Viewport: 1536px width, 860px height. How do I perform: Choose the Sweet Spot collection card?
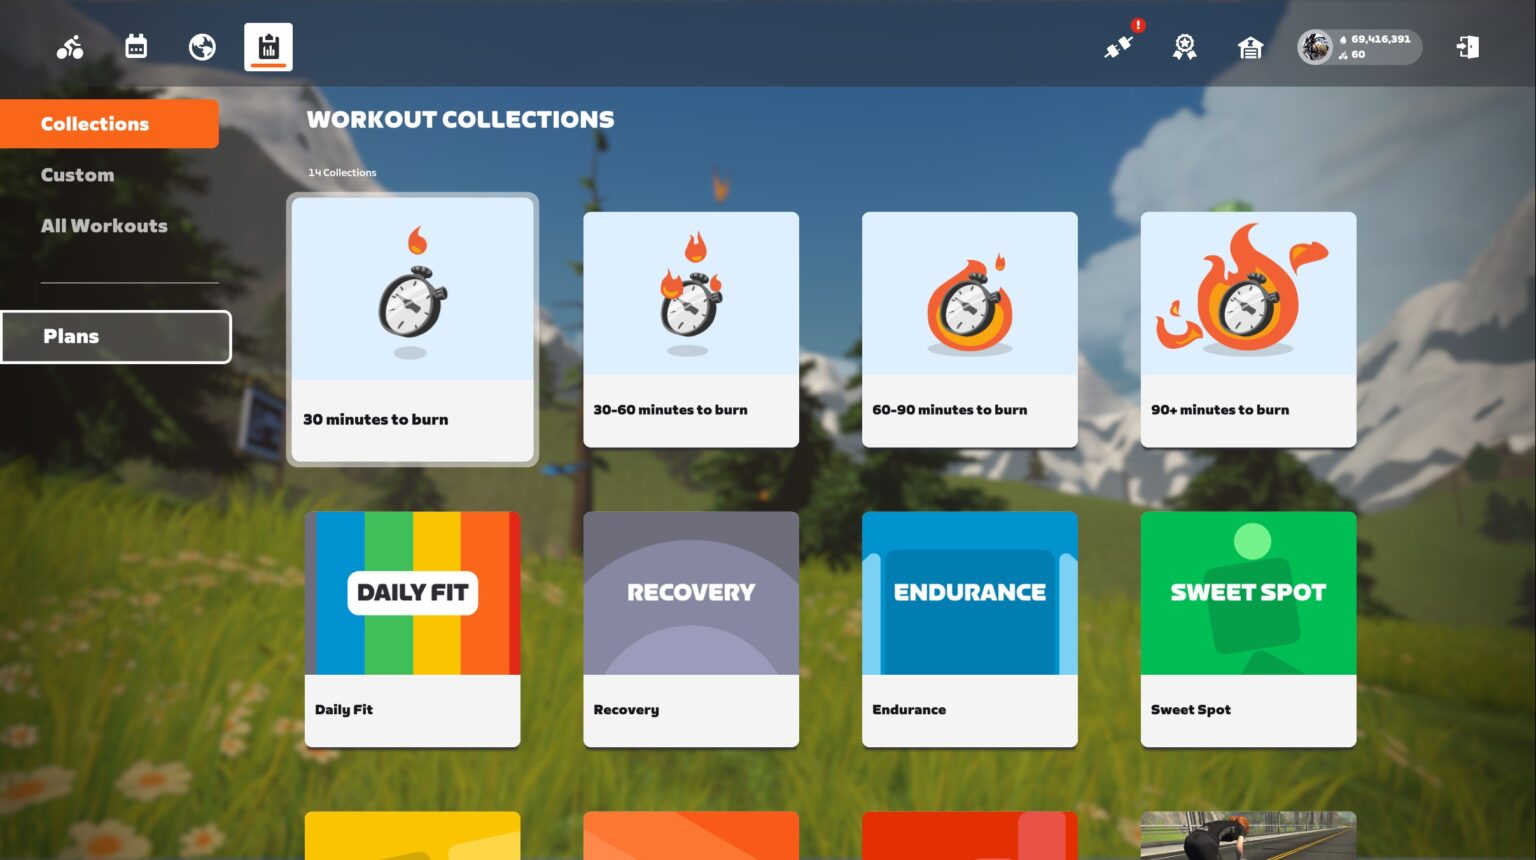coord(1248,629)
